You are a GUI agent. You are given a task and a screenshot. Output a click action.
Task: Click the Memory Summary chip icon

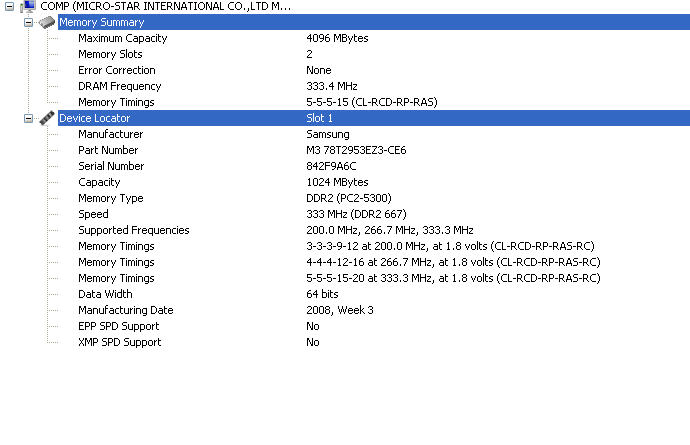(x=47, y=22)
